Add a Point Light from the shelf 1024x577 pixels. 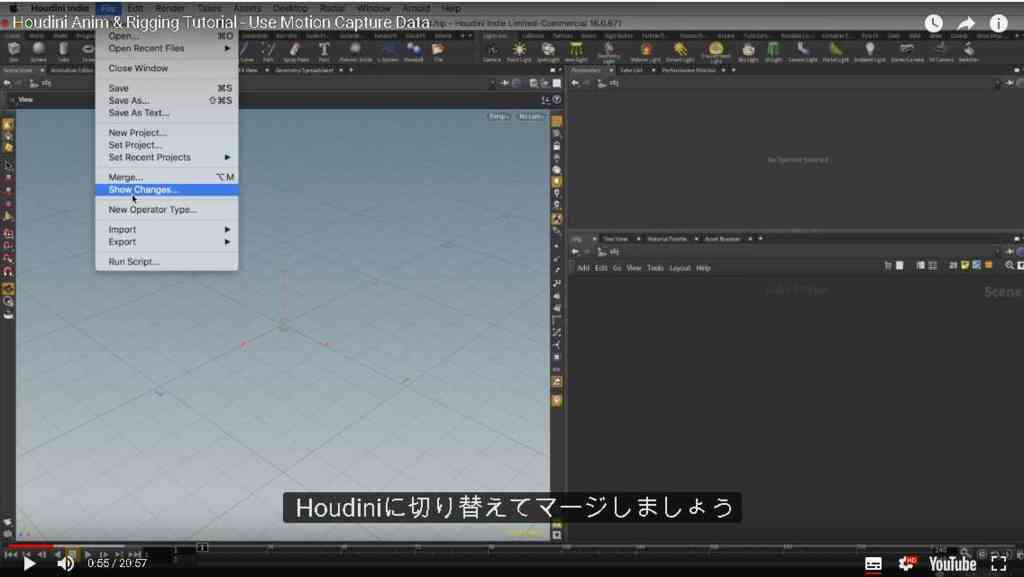[x=519, y=51]
